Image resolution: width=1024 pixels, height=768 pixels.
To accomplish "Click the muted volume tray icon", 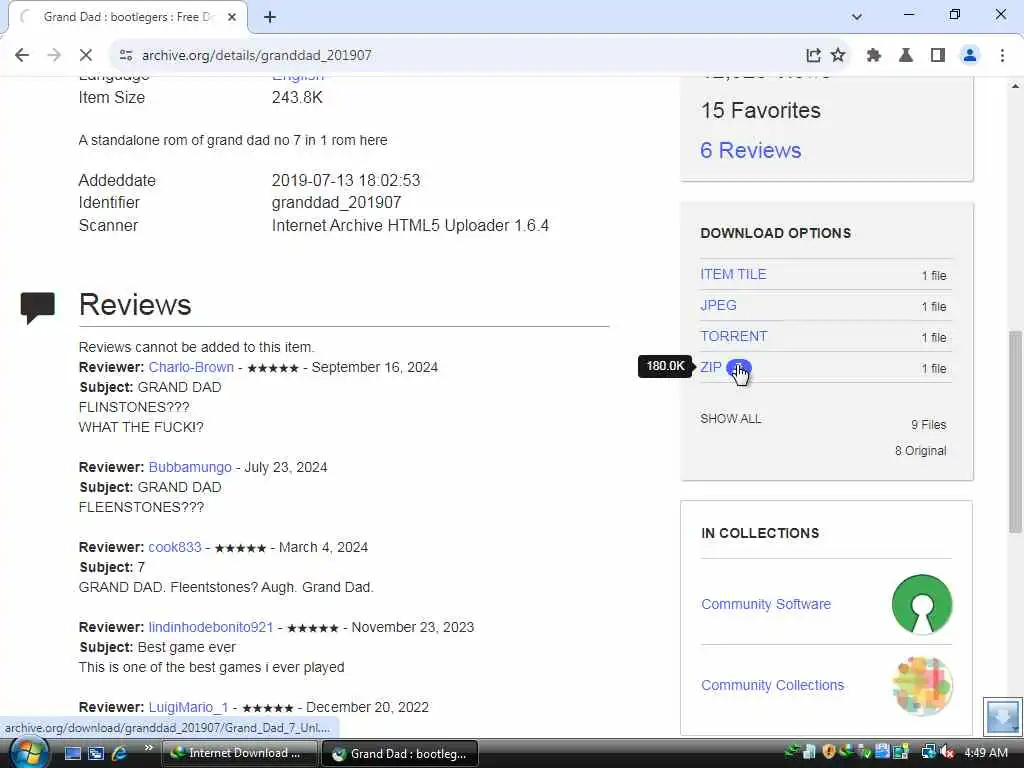I will pyautogui.click(x=947, y=752).
